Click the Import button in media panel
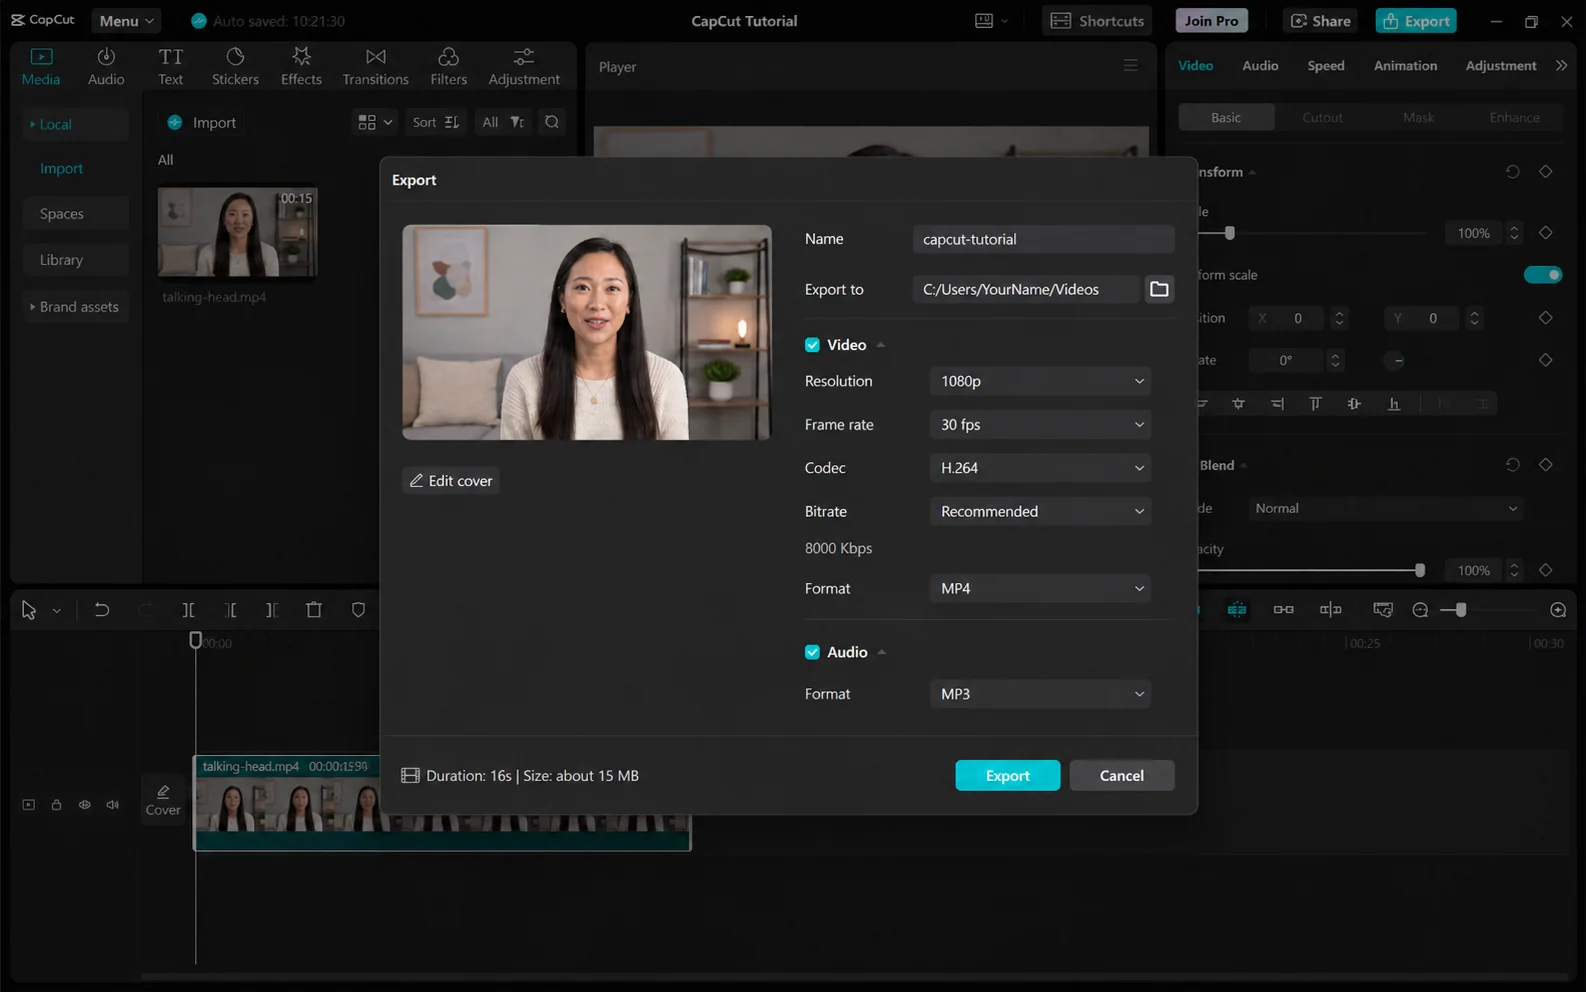The width and height of the screenshot is (1586, 992). [202, 123]
